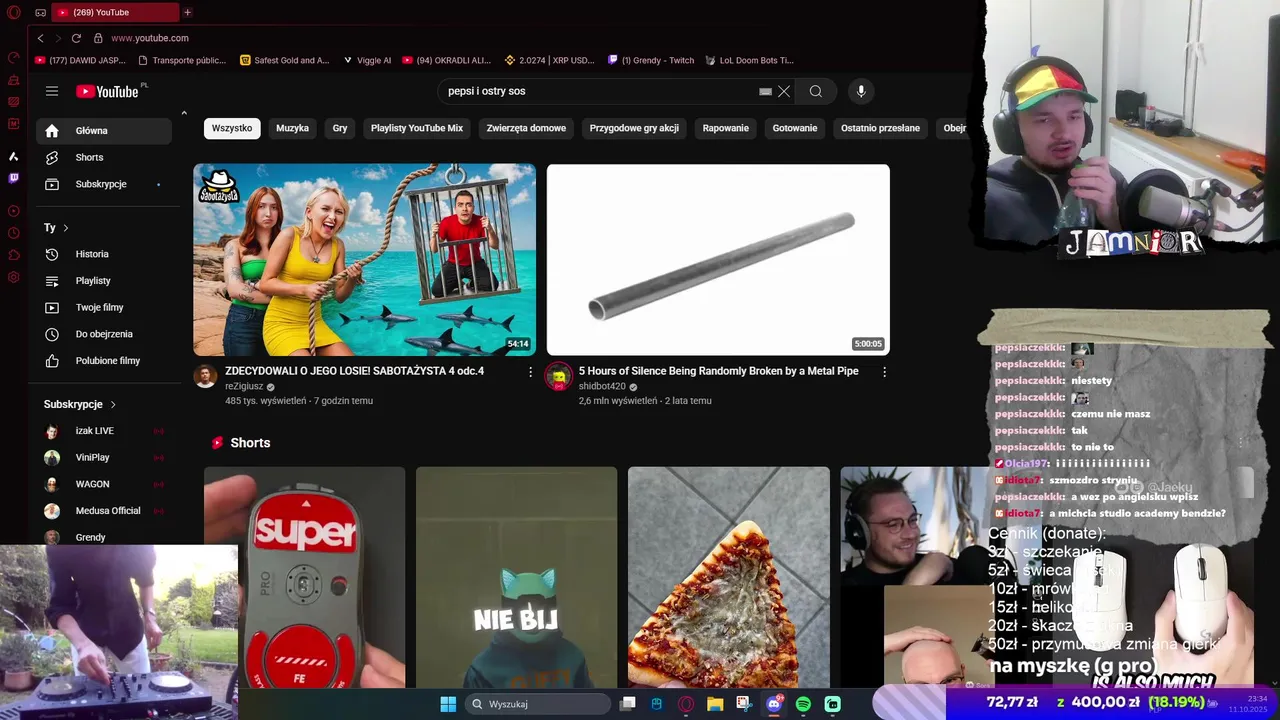1280x720 pixels.
Task: Clear the search box with the X icon
Action: 784,91
